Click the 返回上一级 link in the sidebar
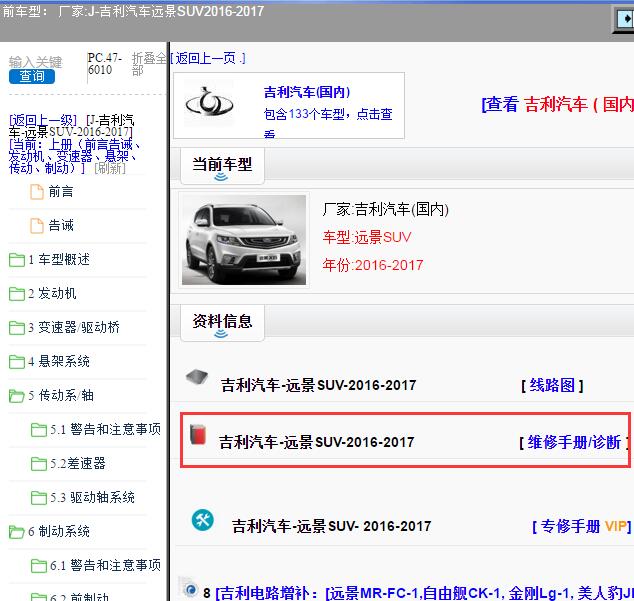 [x=43, y=120]
